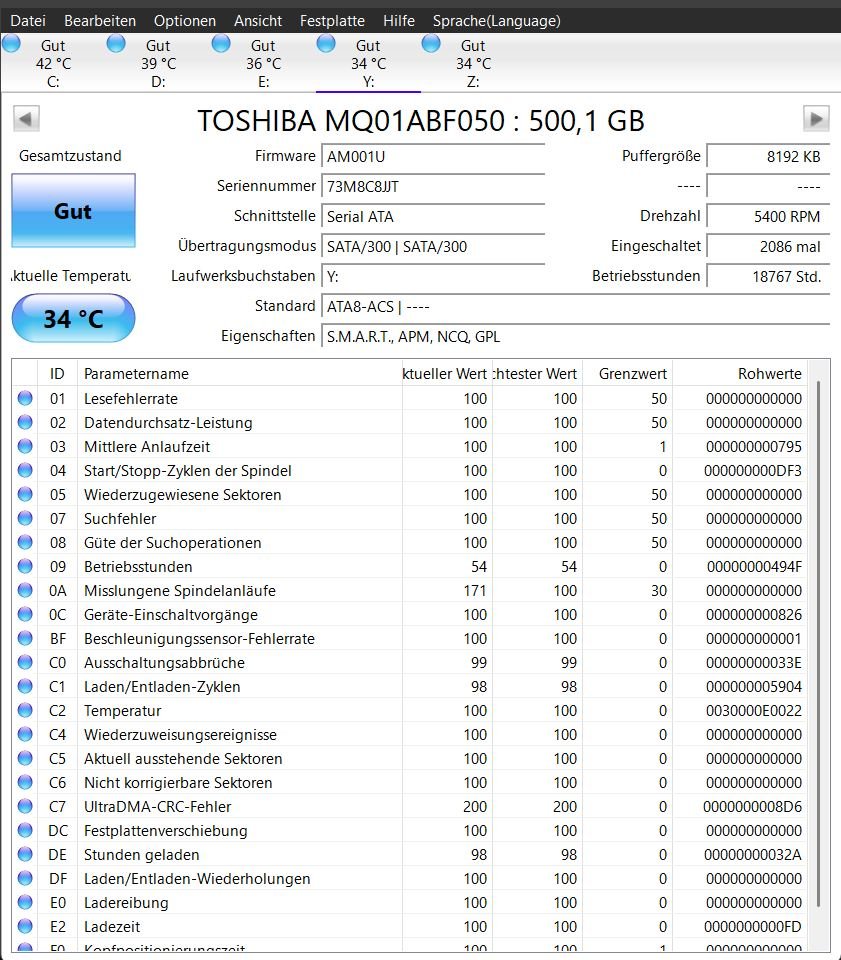Open the Festplatte menu
Screen dimensions: 841x960
tap(332, 21)
